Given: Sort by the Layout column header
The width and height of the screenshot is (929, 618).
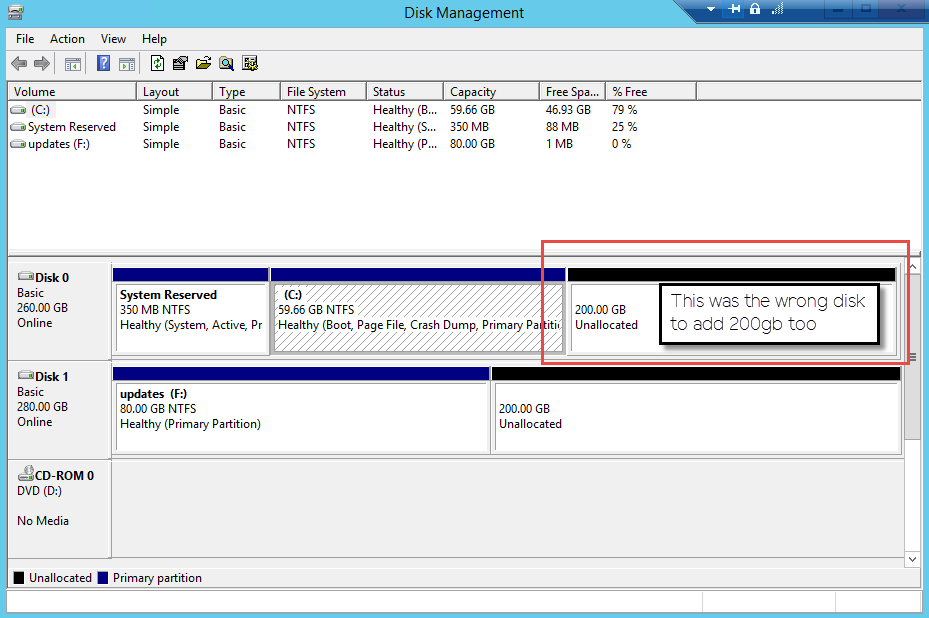Looking at the screenshot, I should tap(174, 92).
